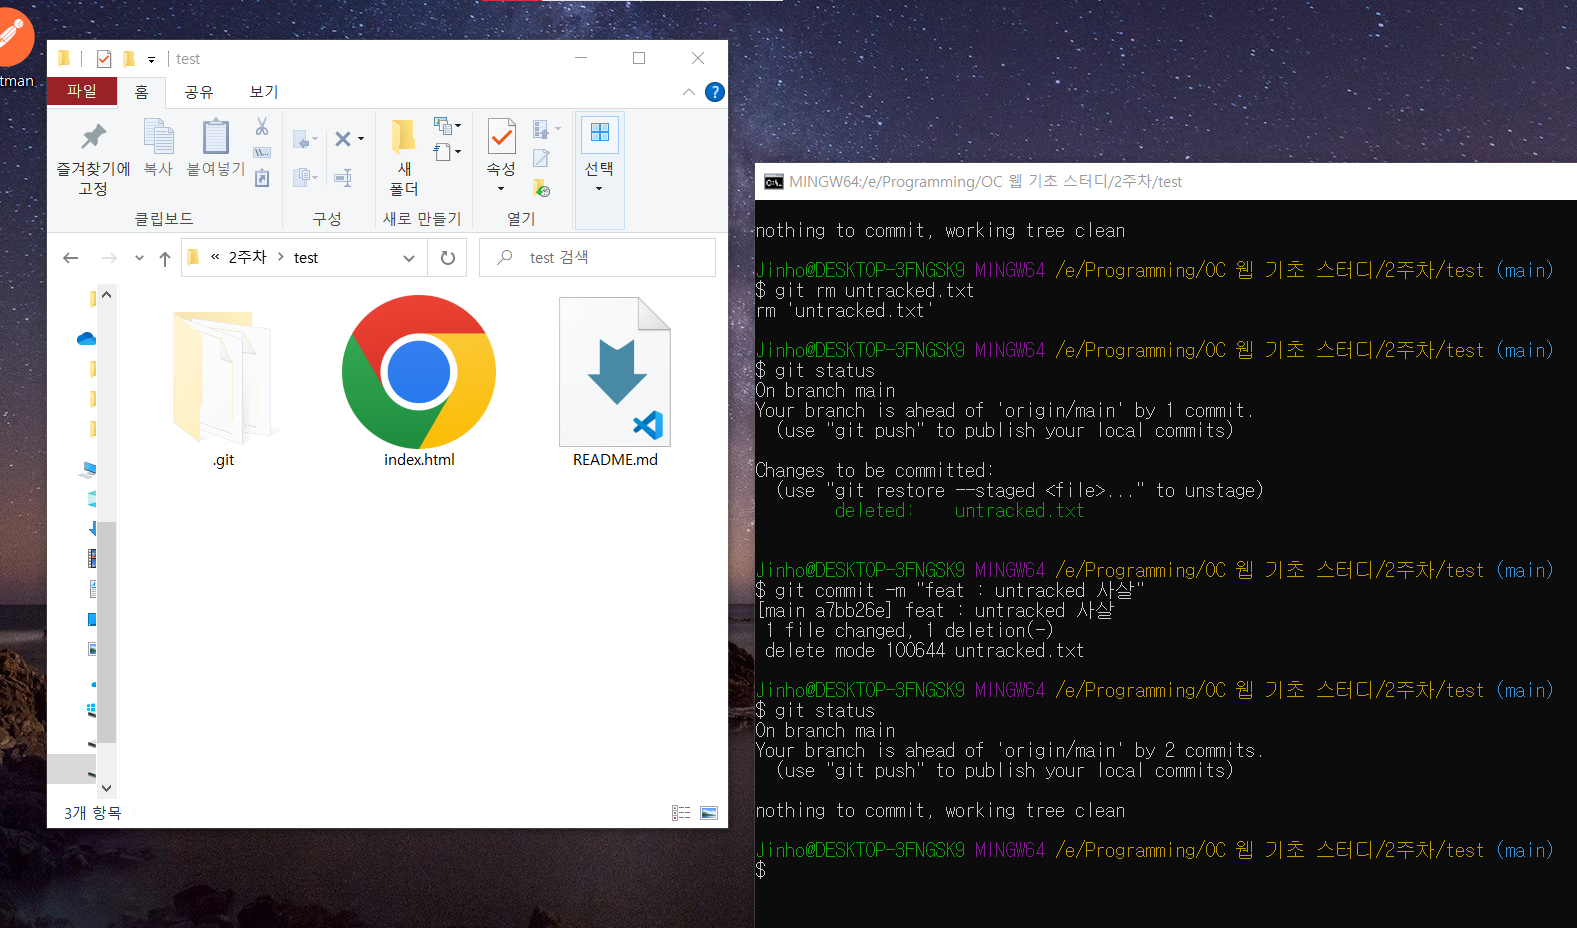Click the Cut scissors icon

pos(262,126)
